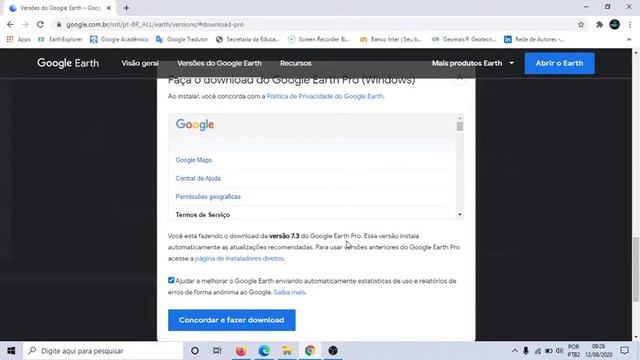Go to Google Earth logo home
This screenshot has width=640, height=360.
click(x=68, y=63)
